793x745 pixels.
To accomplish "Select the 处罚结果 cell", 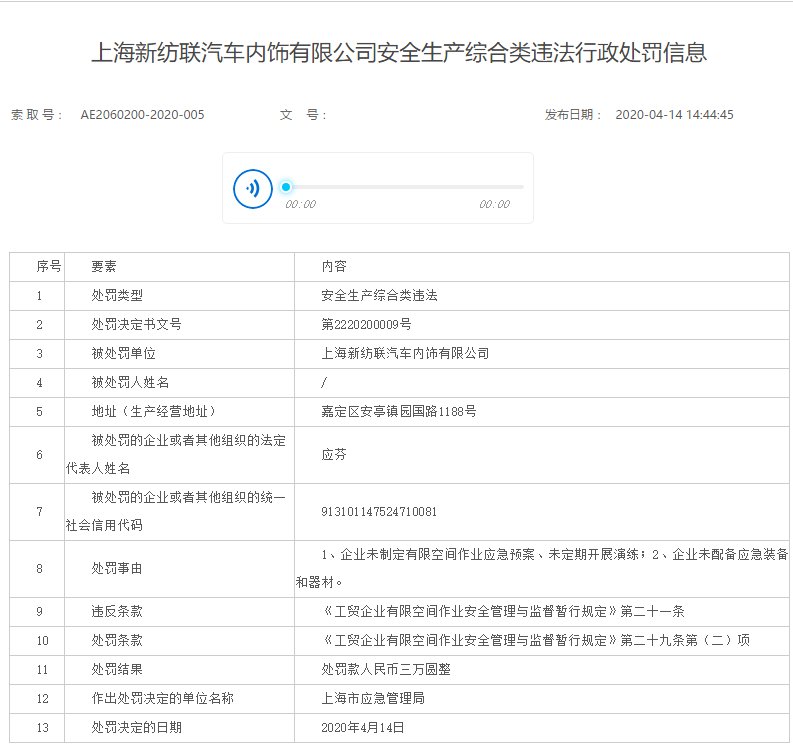I will (x=180, y=670).
